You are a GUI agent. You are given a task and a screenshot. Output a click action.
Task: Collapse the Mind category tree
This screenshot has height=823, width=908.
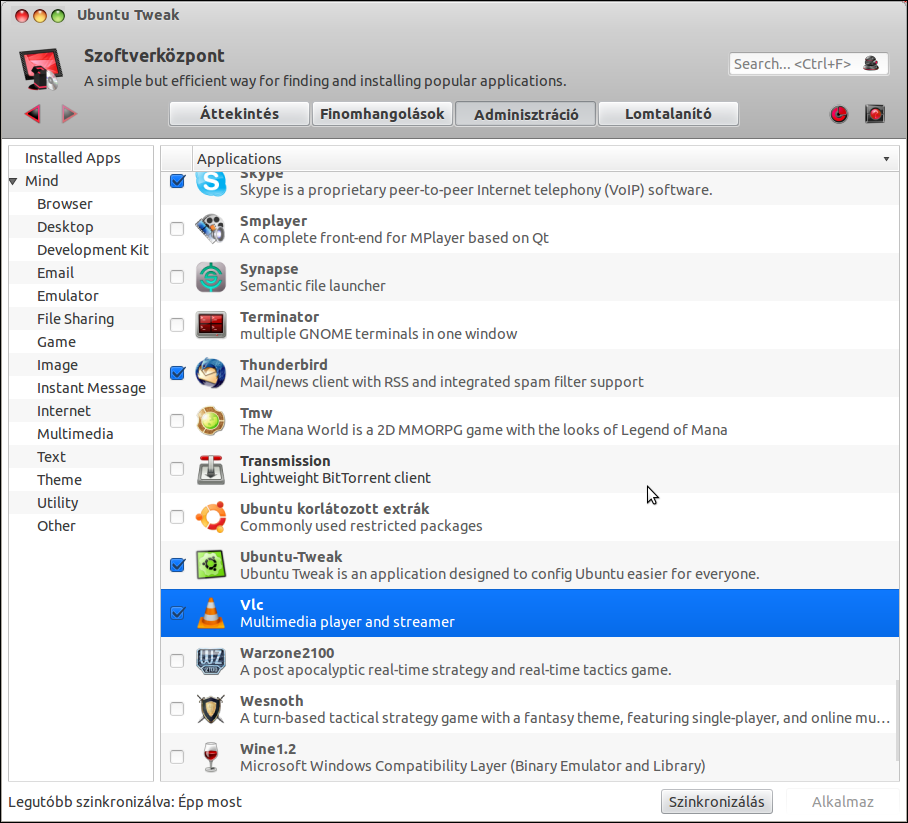click(13, 181)
